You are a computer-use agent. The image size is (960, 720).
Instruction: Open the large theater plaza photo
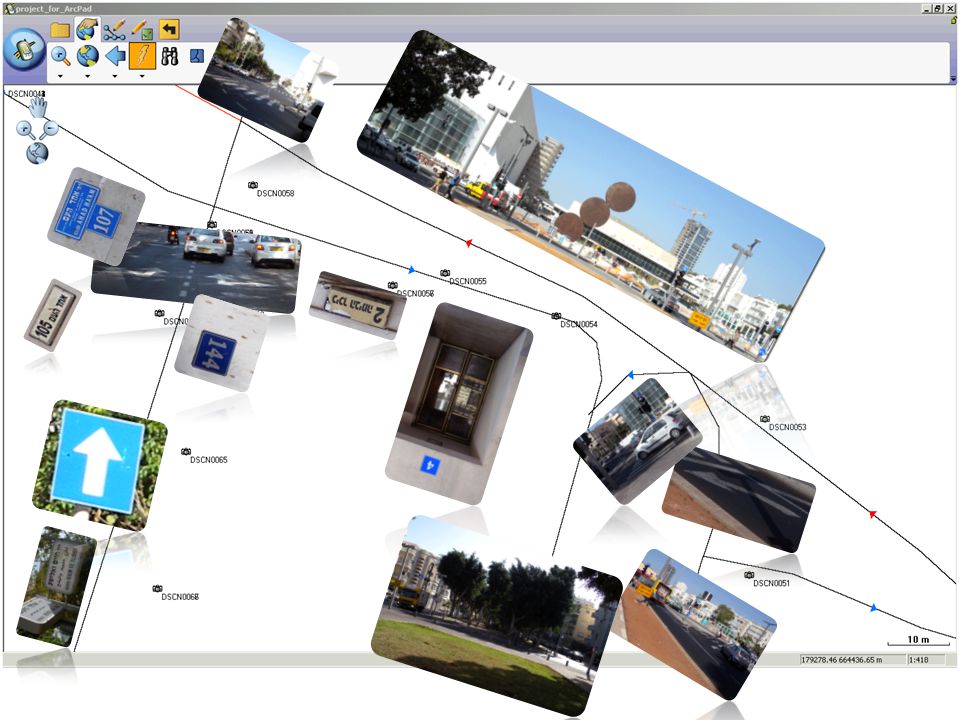coord(591,196)
